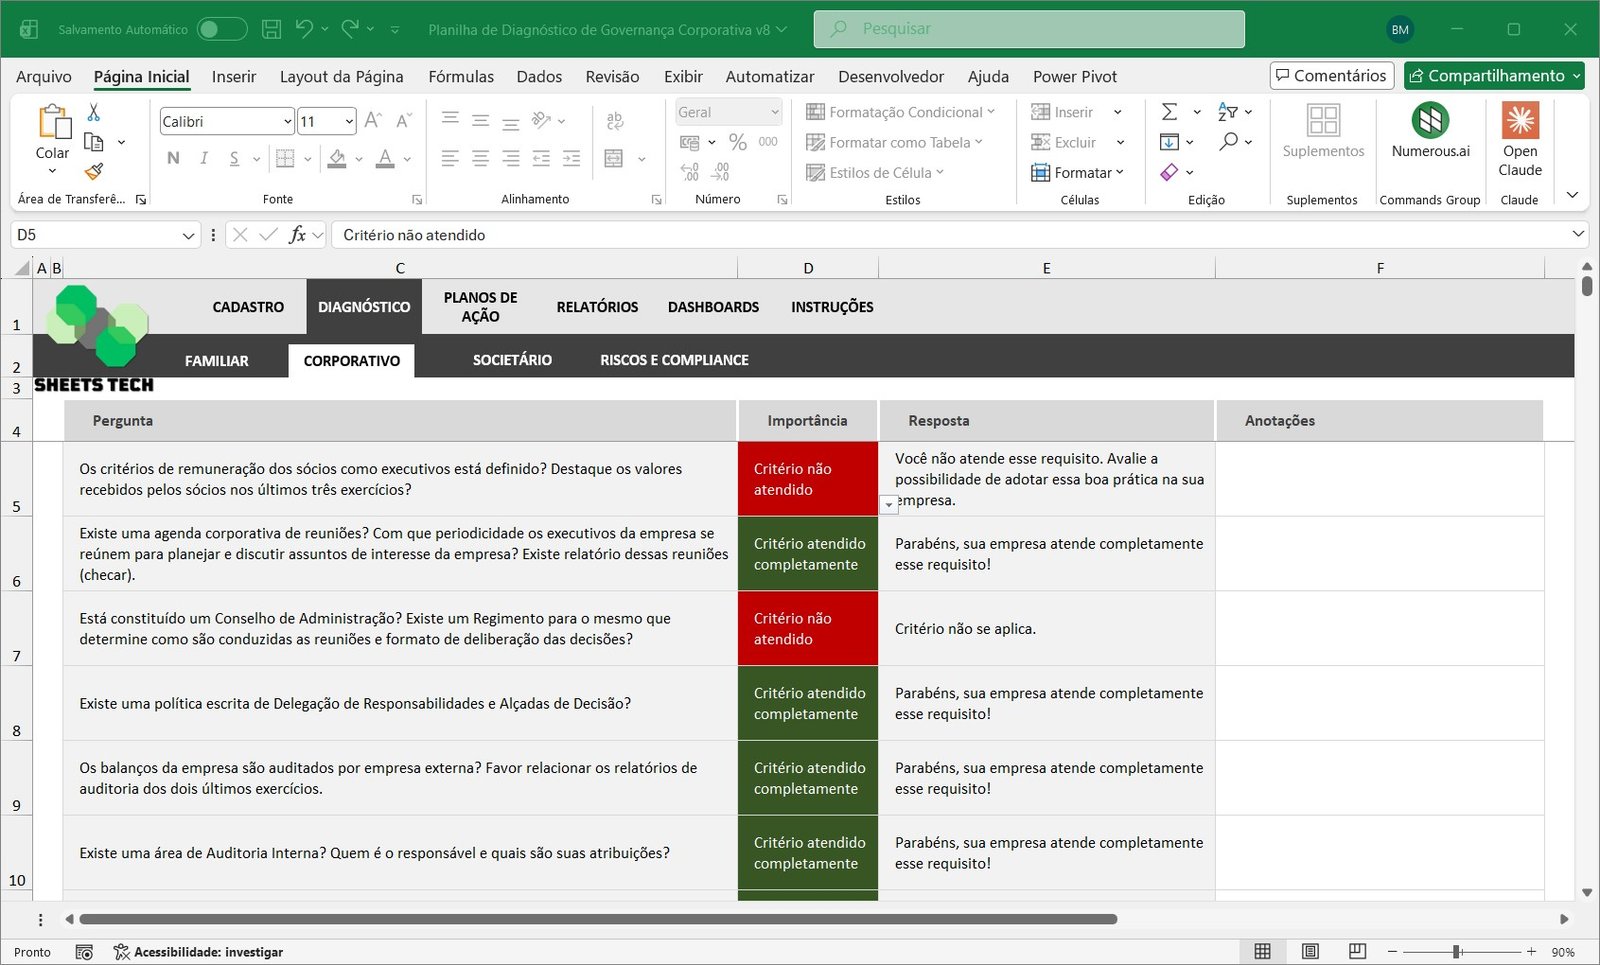Click the Comentários button
The height and width of the screenshot is (965, 1600).
pyautogui.click(x=1331, y=76)
